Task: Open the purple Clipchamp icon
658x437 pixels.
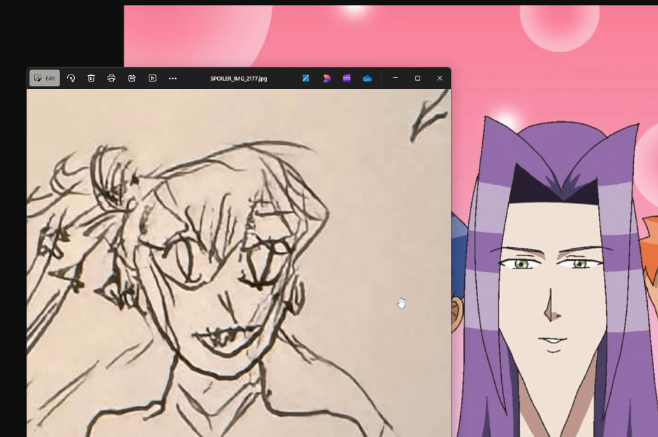Action: pyautogui.click(x=347, y=78)
